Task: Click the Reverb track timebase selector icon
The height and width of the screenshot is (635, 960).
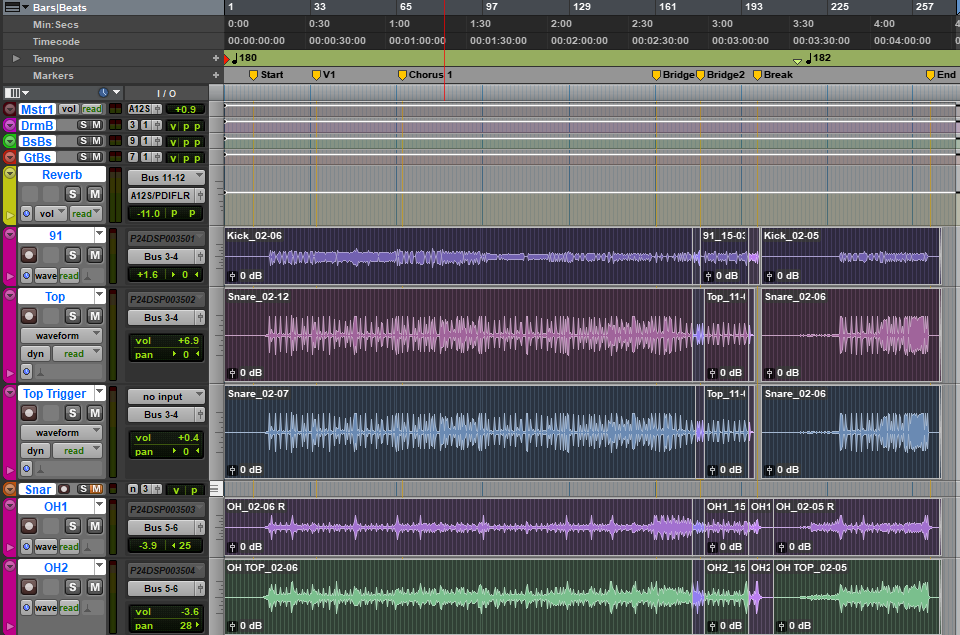Action: pos(26,214)
